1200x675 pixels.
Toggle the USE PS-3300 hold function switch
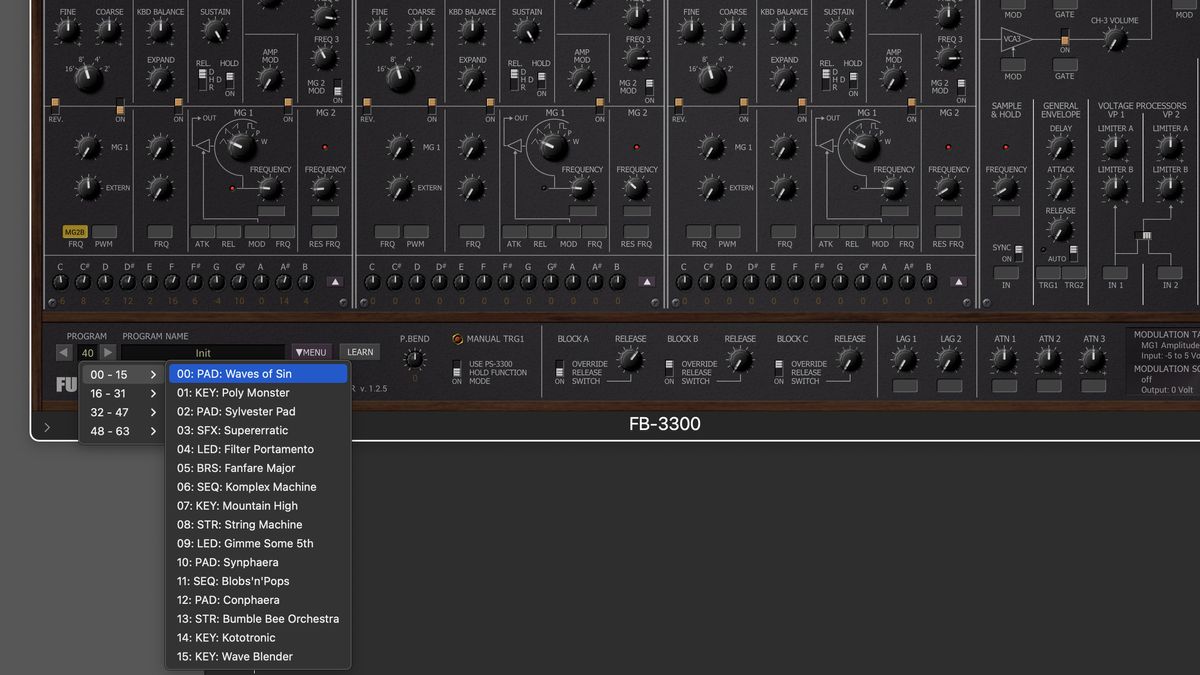[x=457, y=368]
